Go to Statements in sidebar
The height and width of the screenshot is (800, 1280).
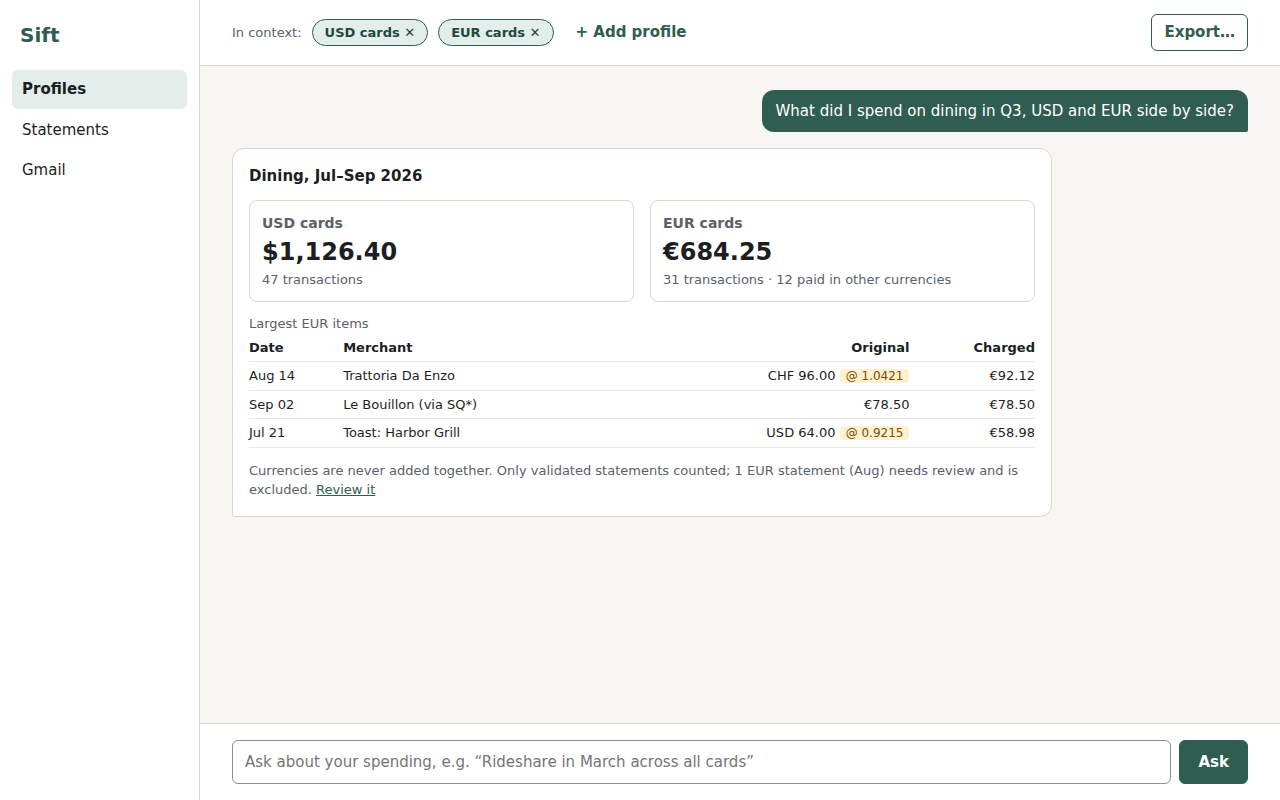[x=99, y=130]
